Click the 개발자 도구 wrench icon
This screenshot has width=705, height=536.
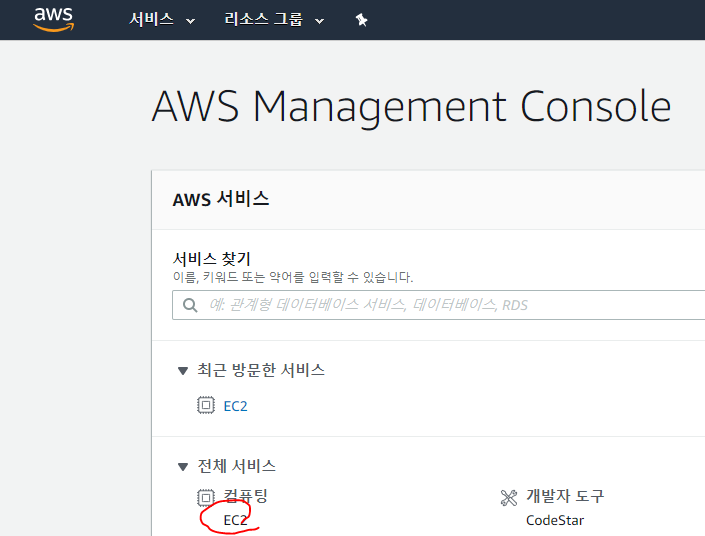(x=509, y=498)
